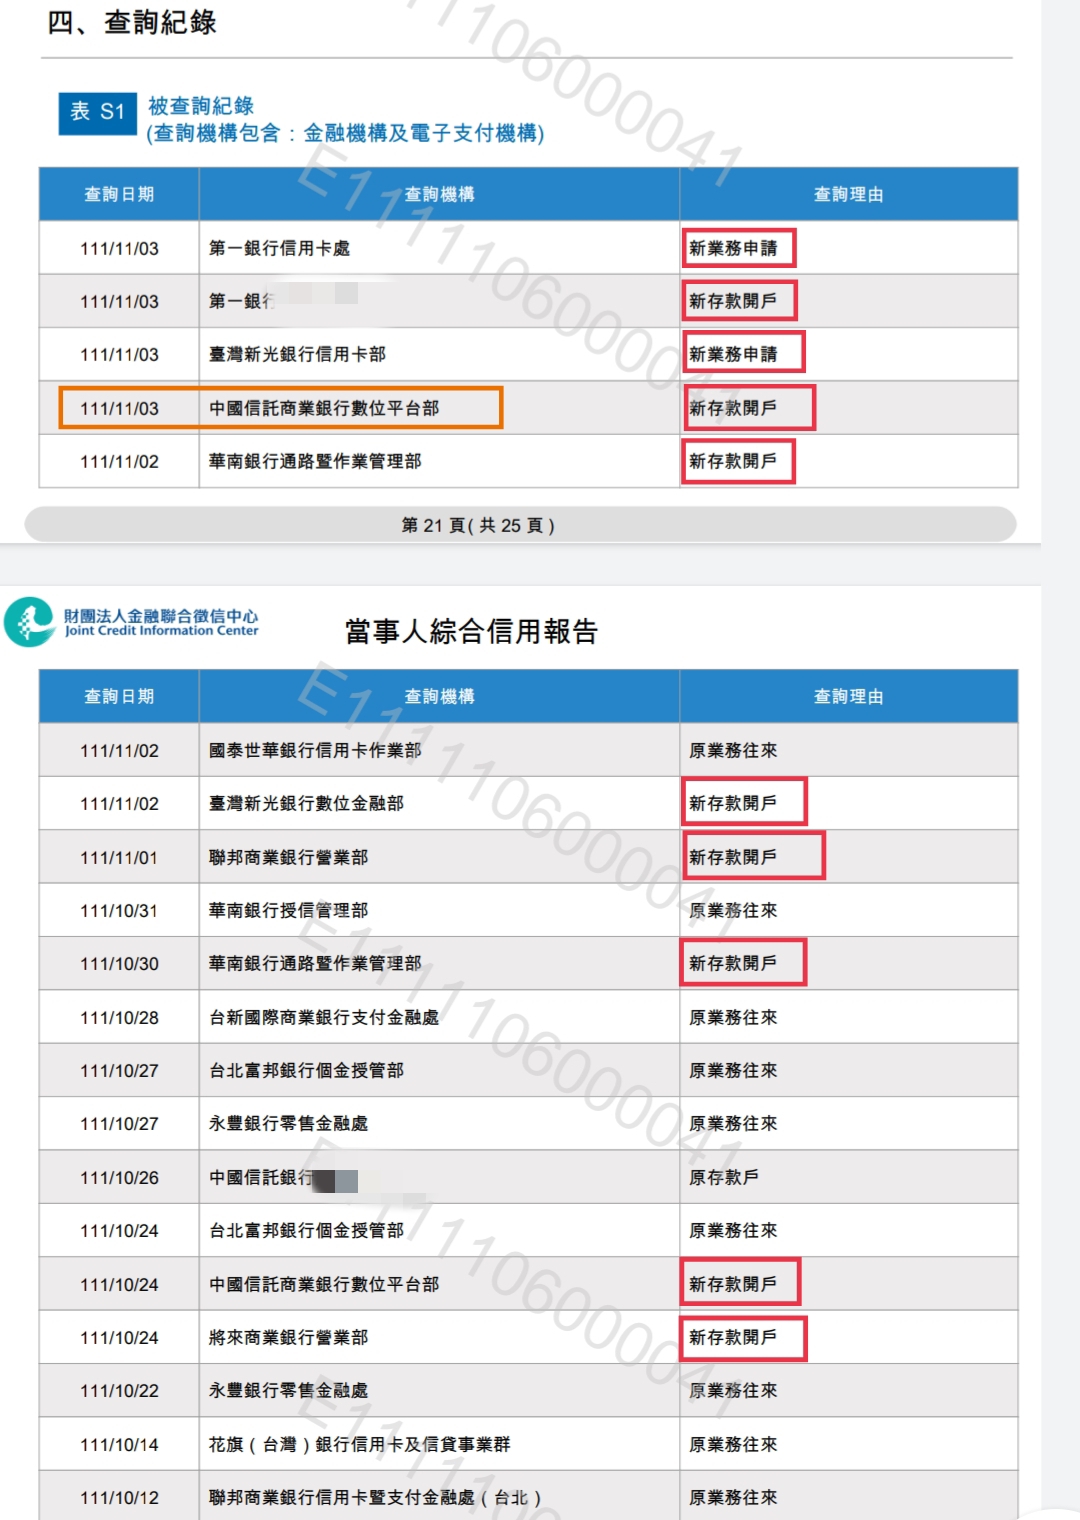Click the '111/10/31' date cell
This screenshot has height=1520, width=1080.
pos(119,910)
